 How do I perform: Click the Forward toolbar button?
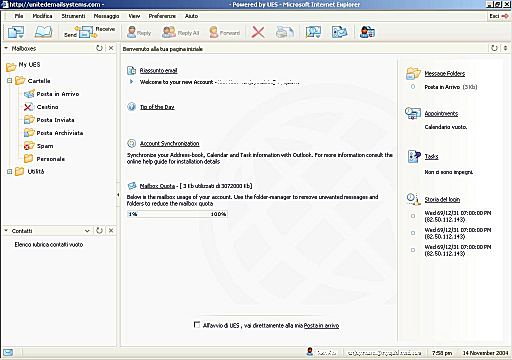coord(225,32)
